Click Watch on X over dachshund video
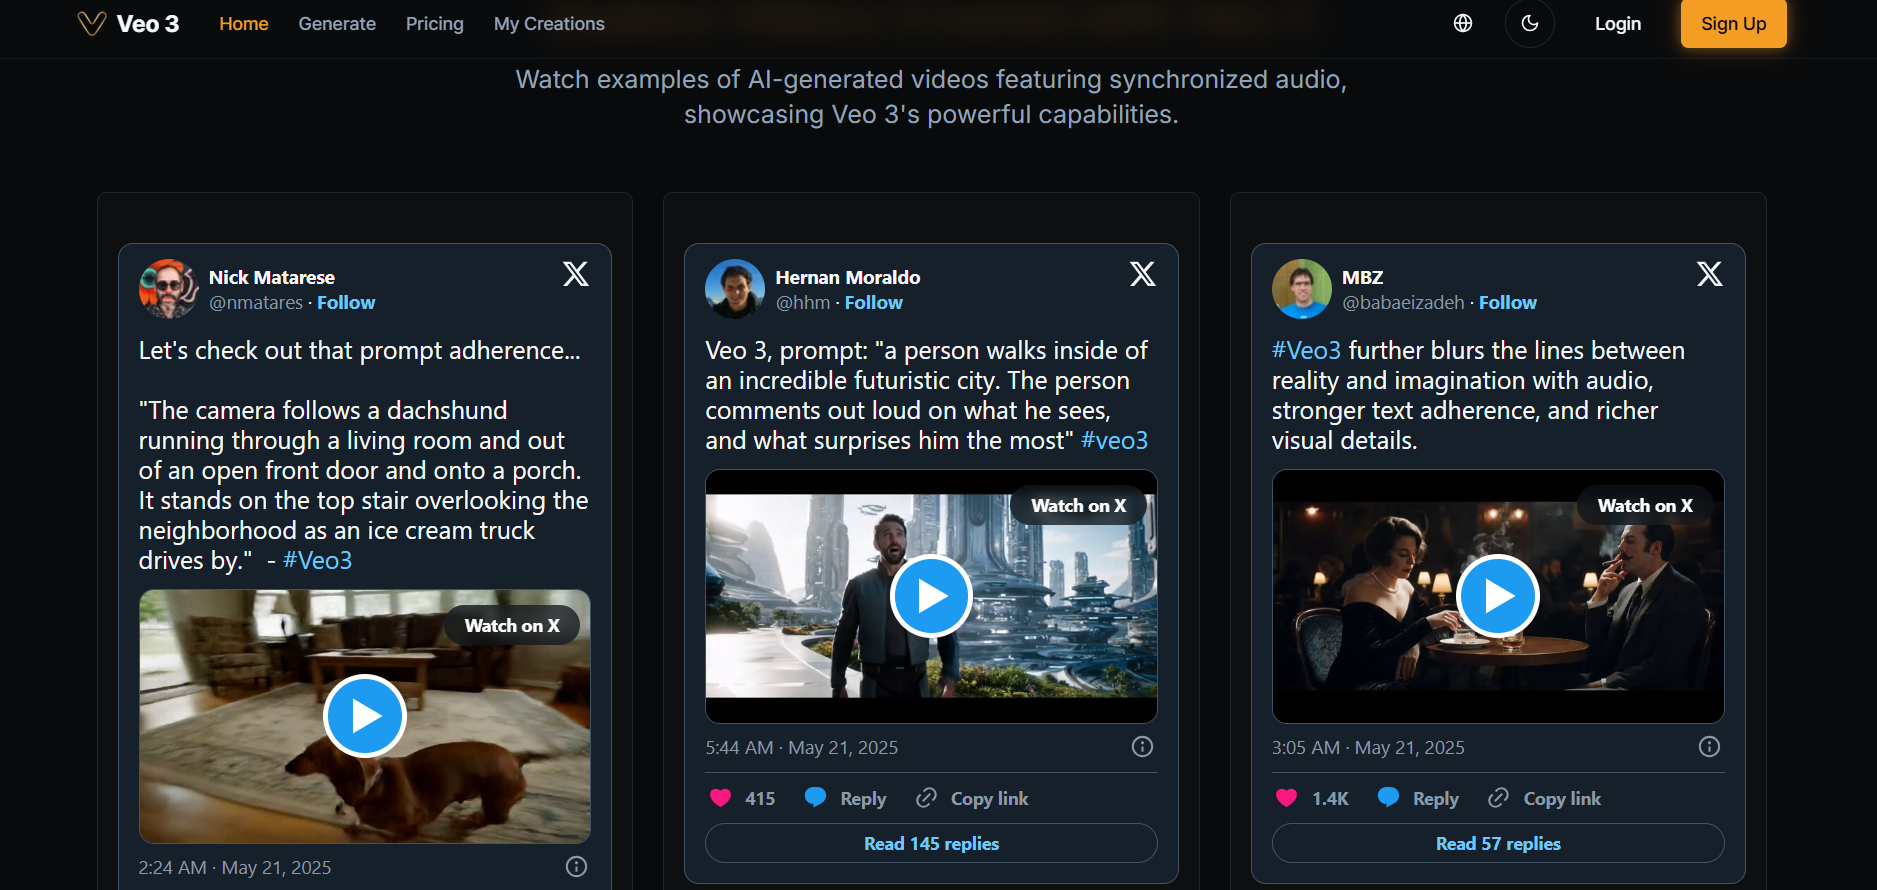The height and width of the screenshot is (890, 1877). [512, 625]
